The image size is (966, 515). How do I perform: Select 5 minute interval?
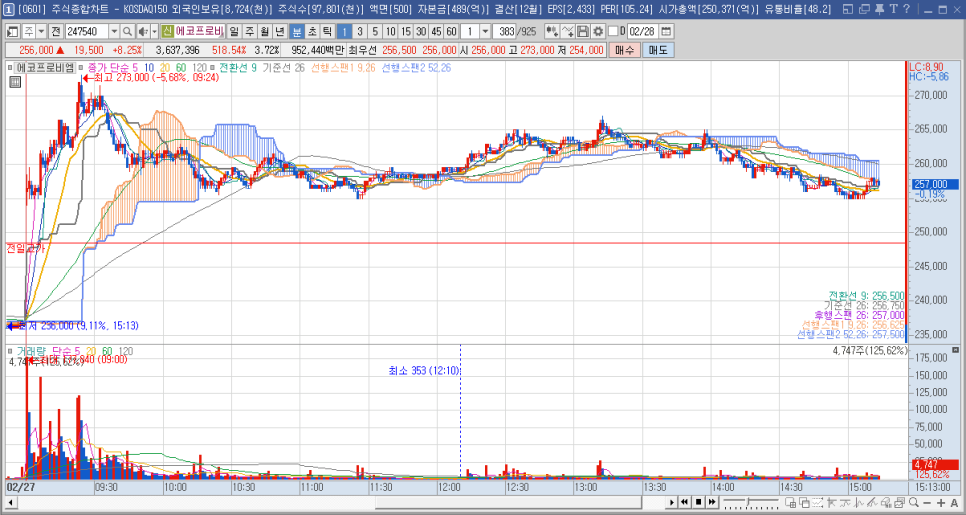[x=375, y=31]
